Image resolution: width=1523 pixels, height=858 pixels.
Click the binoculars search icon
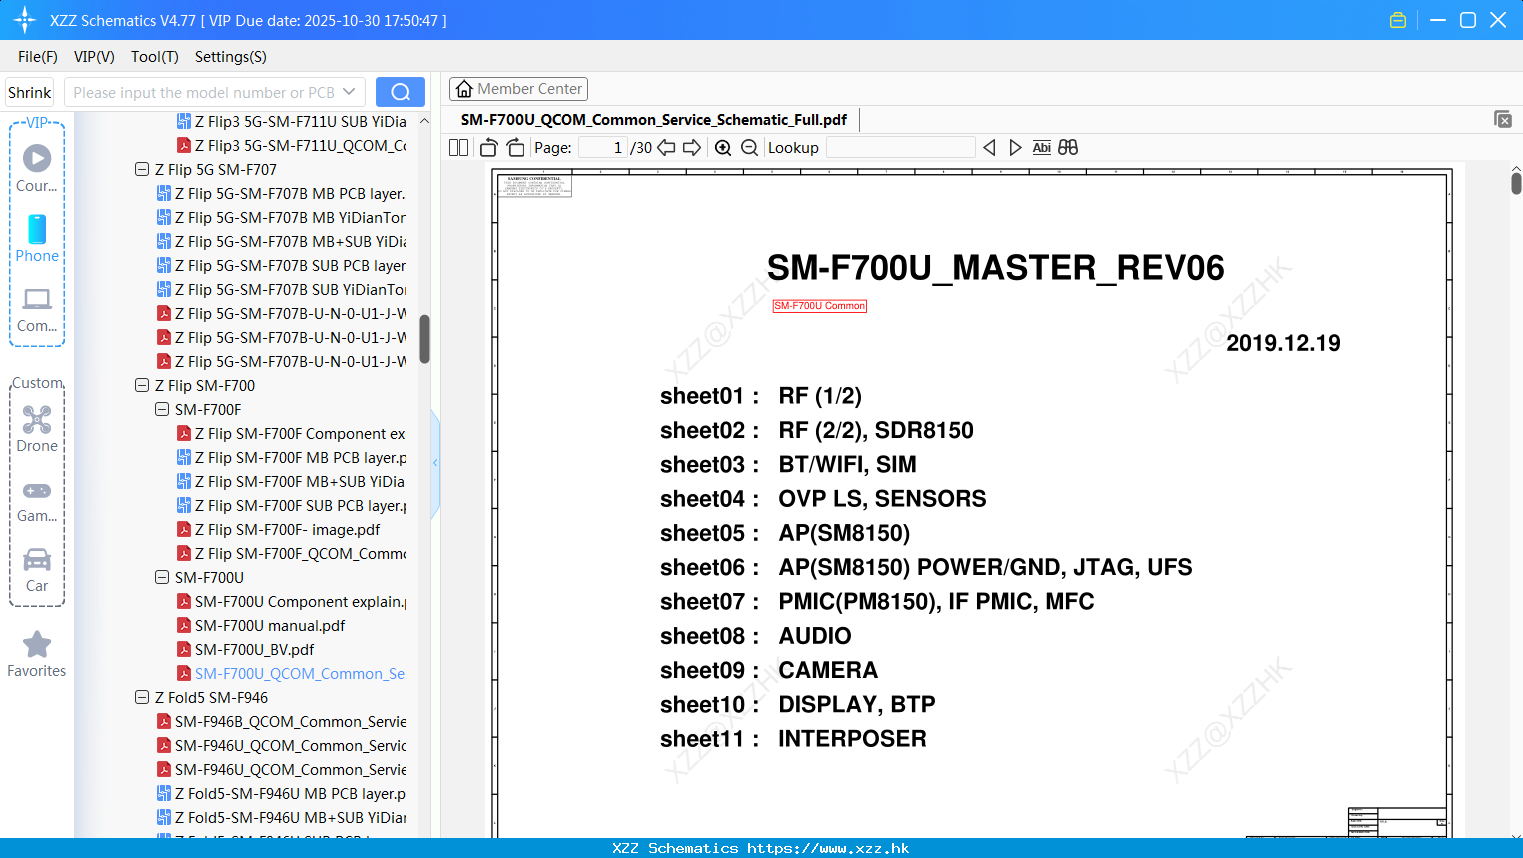point(1068,147)
